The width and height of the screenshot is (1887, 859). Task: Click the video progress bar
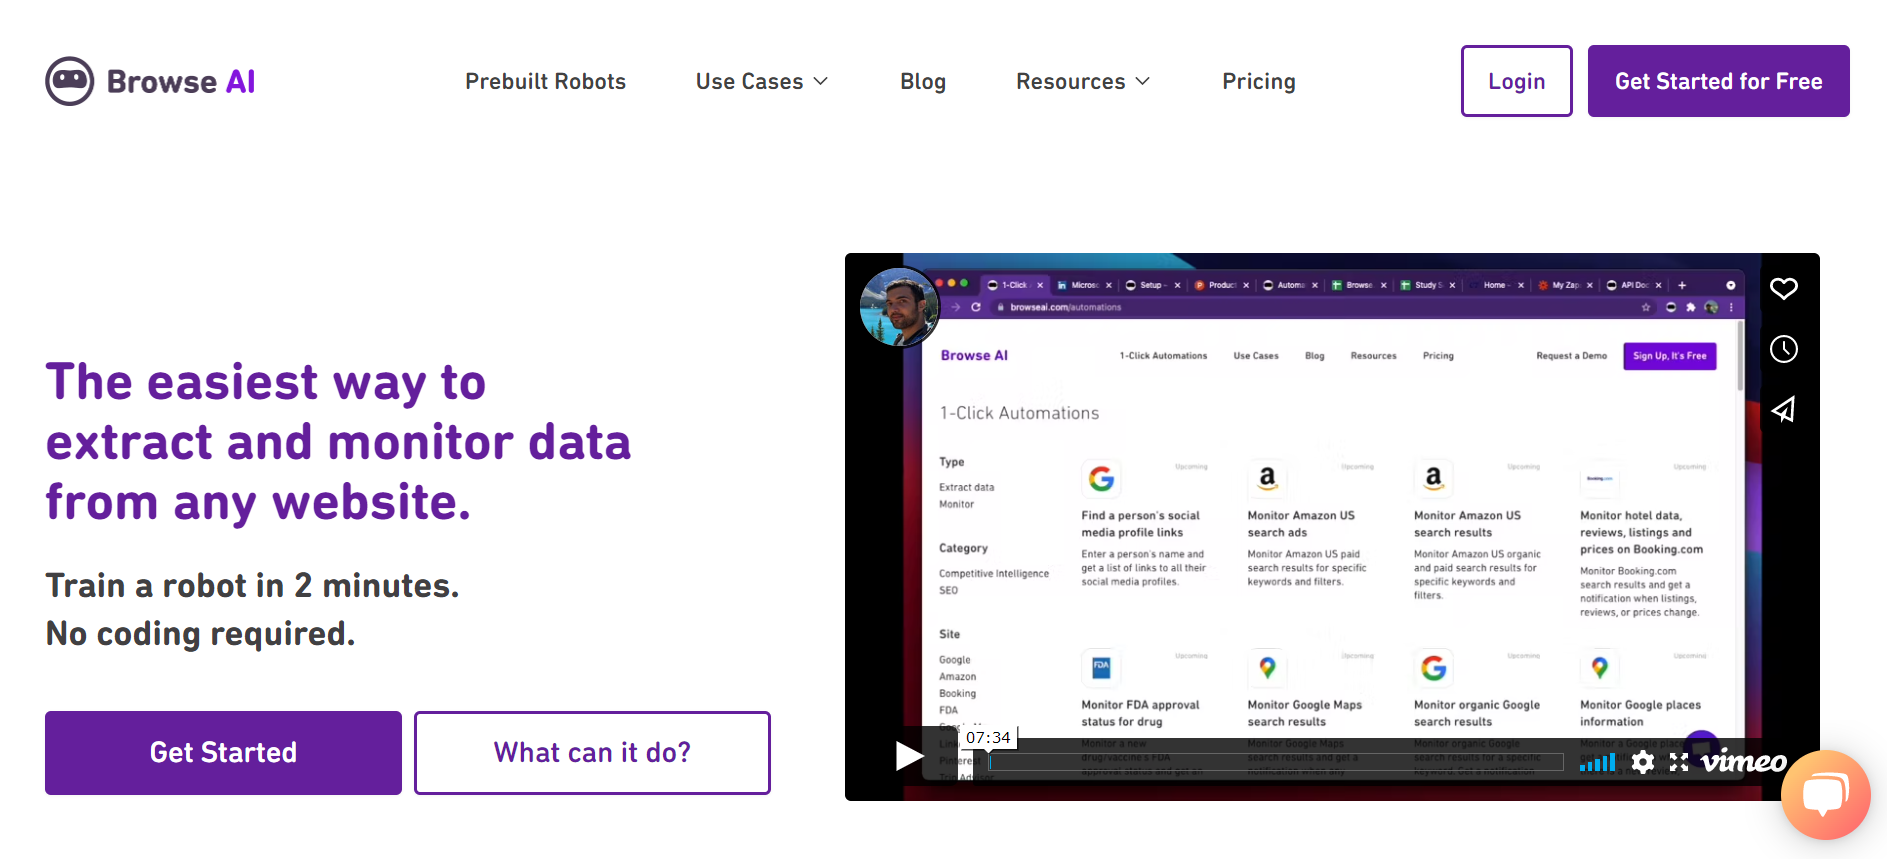click(x=1276, y=762)
